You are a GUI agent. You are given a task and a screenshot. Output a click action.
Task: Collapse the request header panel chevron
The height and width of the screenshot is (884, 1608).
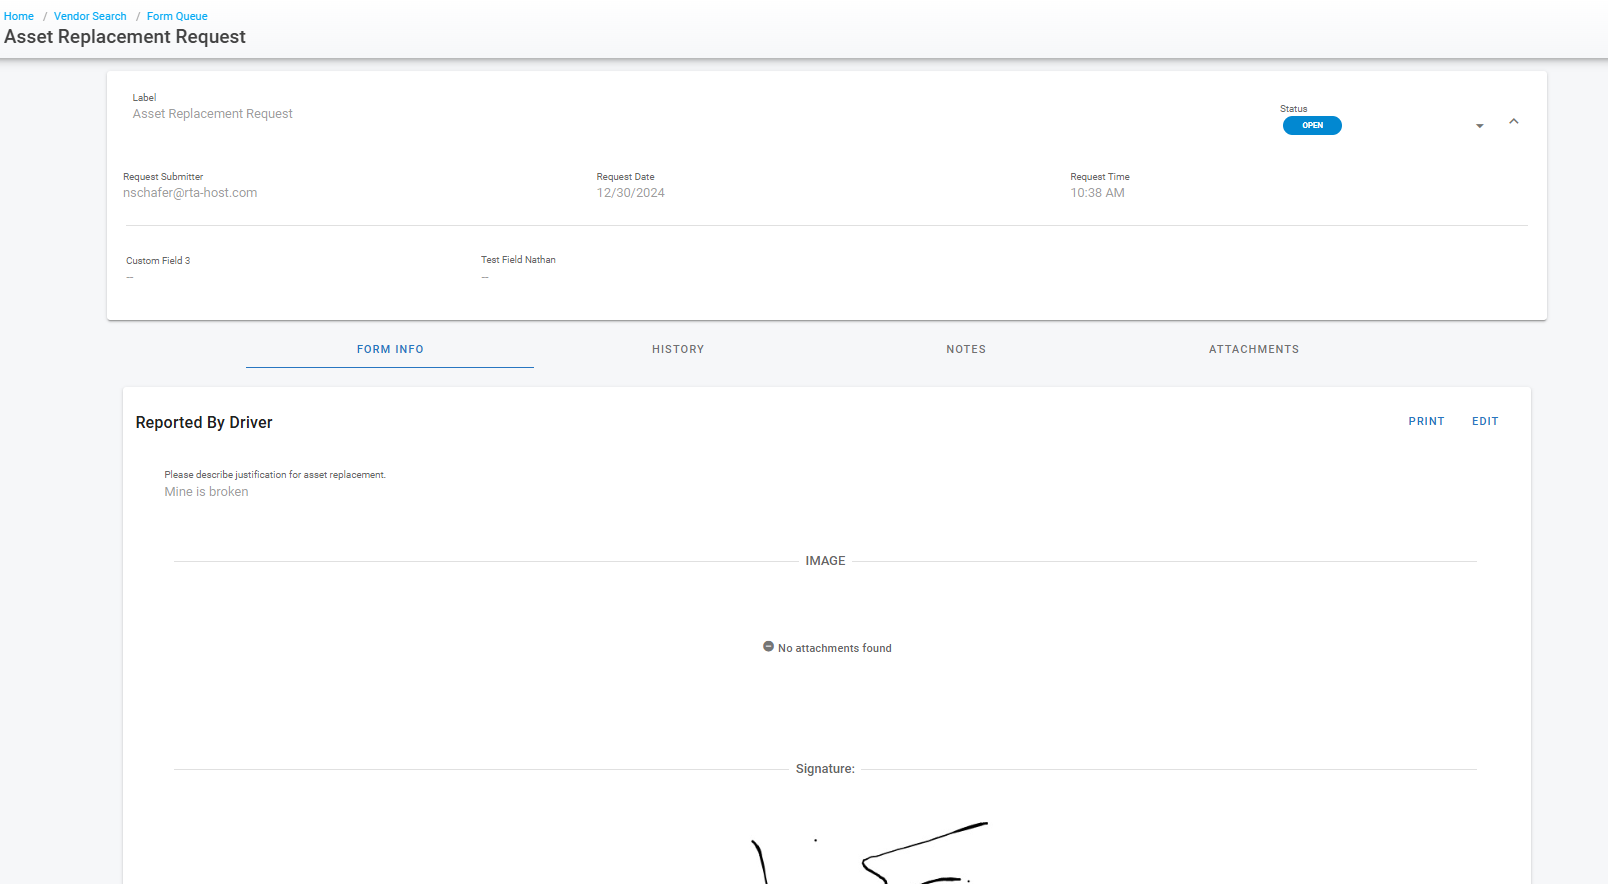pyautogui.click(x=1513, y=122)
